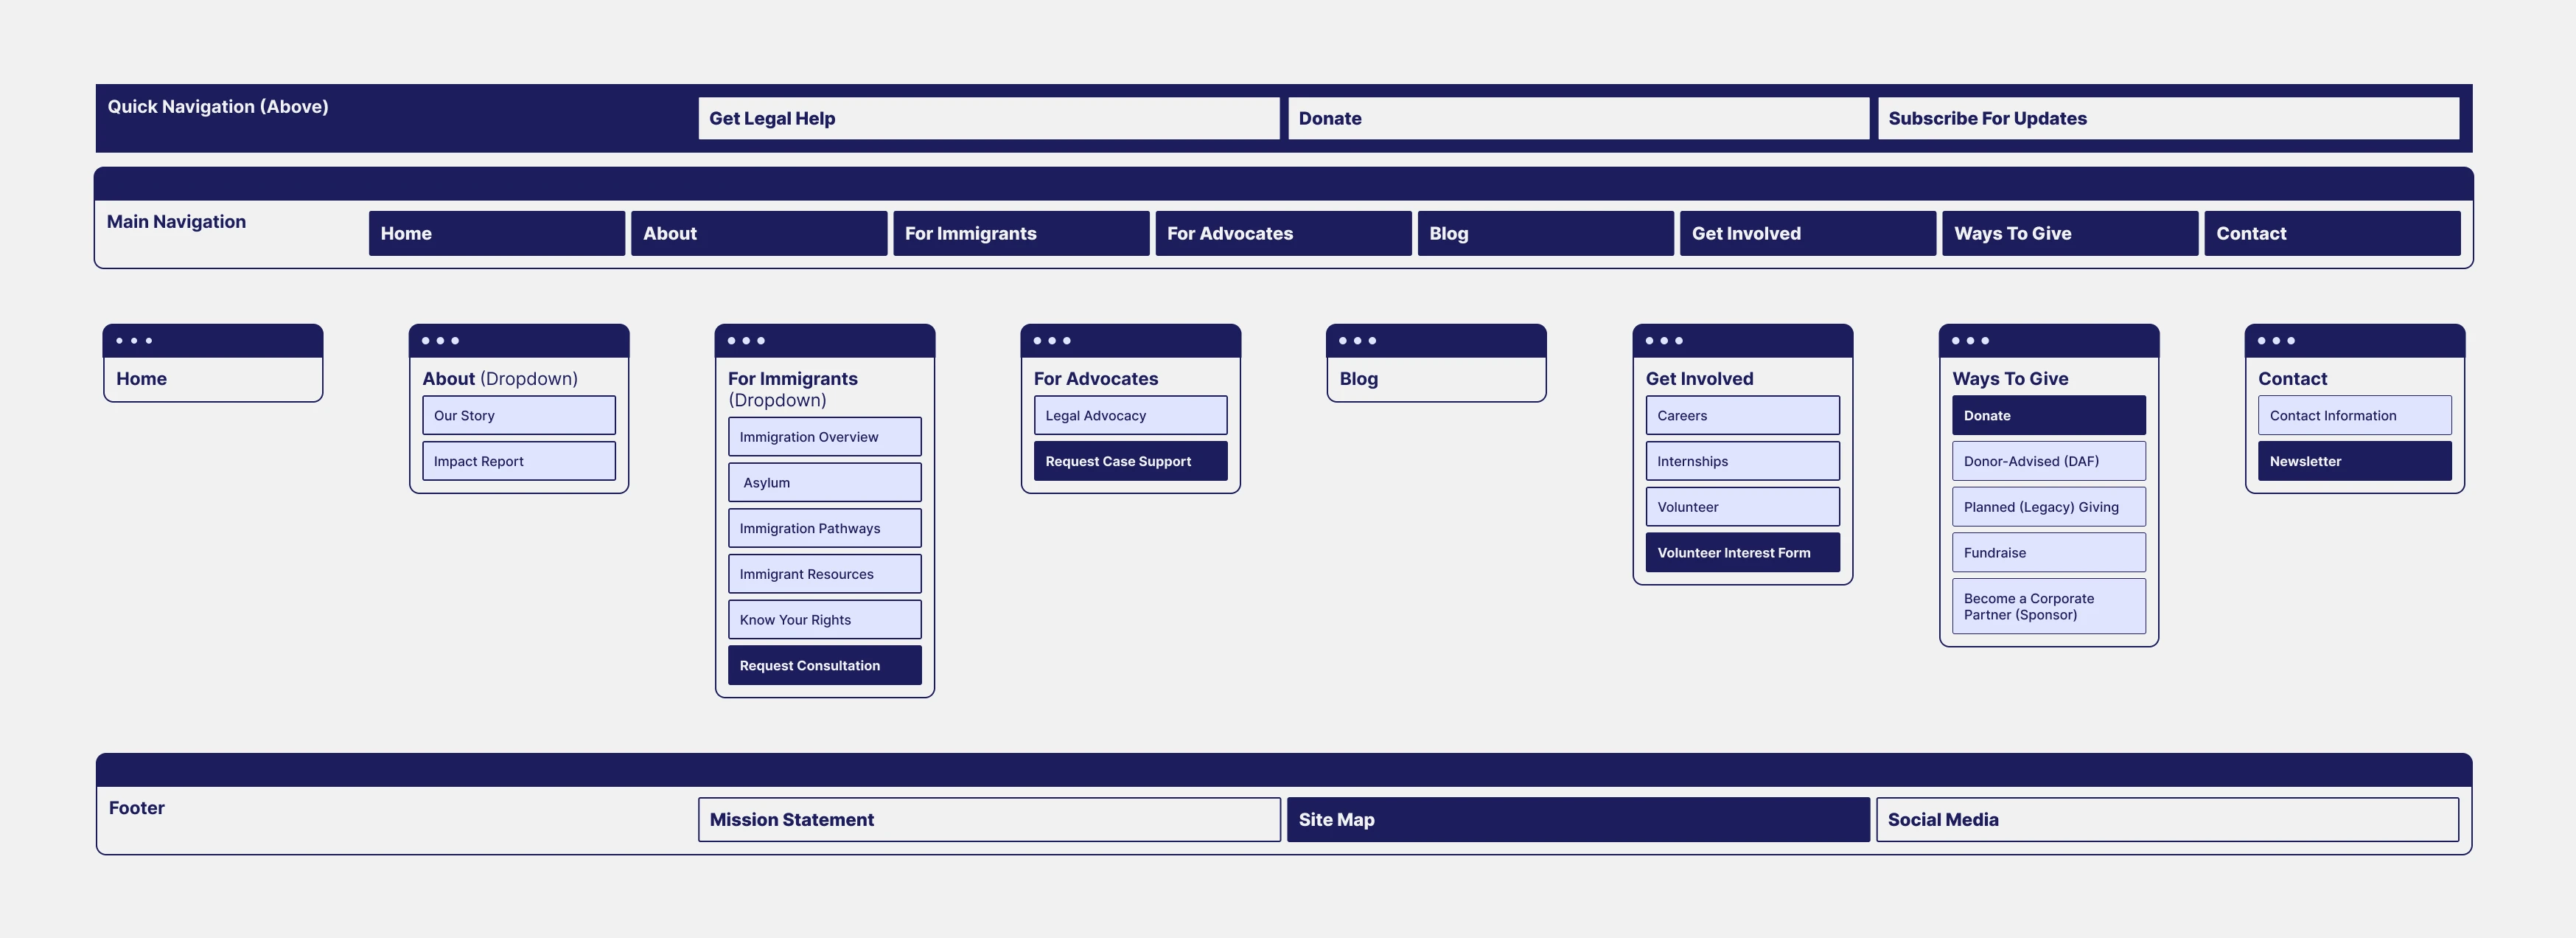Select For Advocates in main navigation

pyautogui.click(x=1283, y=233)
